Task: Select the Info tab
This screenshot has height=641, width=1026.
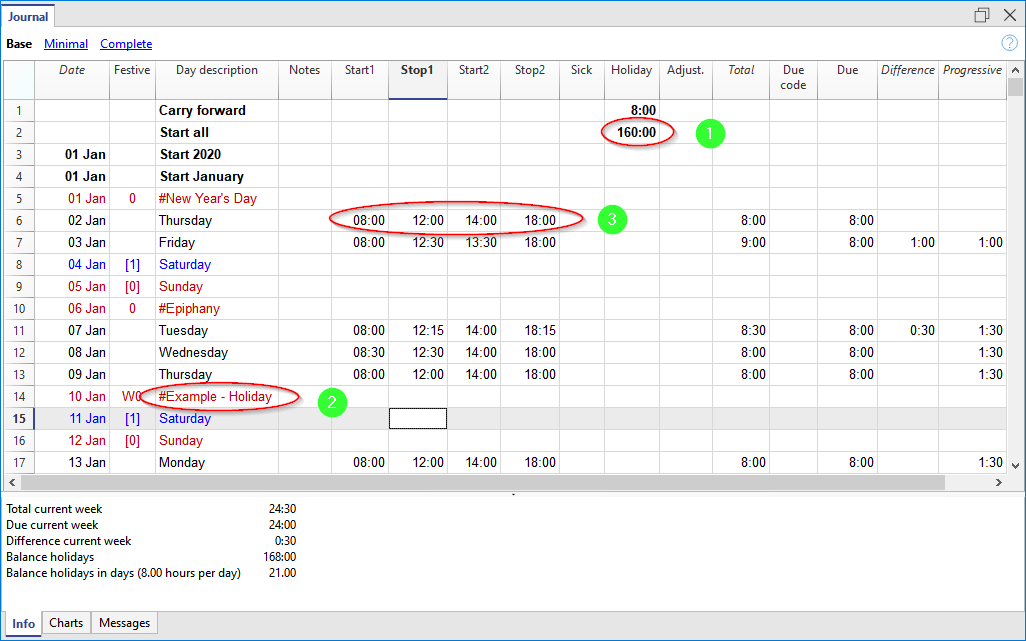Action: tap(24, 623)
